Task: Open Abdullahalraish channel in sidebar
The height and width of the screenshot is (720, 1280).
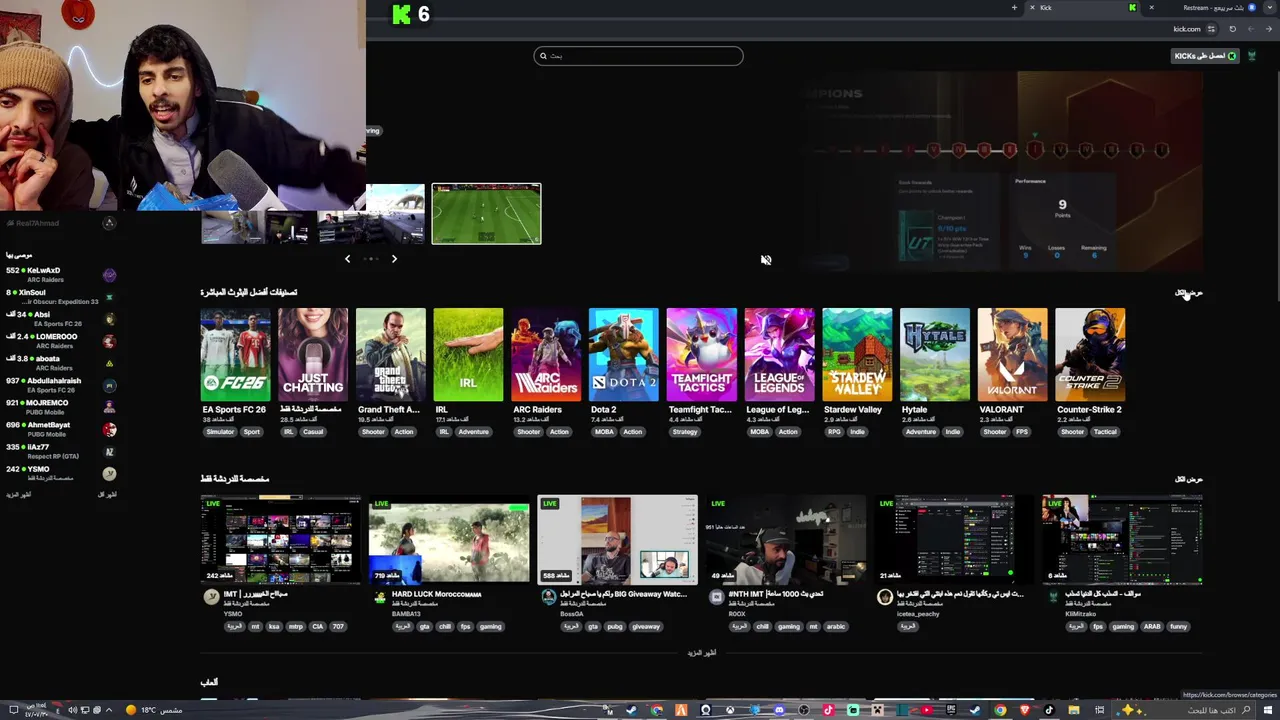Action: coord(60,385)
